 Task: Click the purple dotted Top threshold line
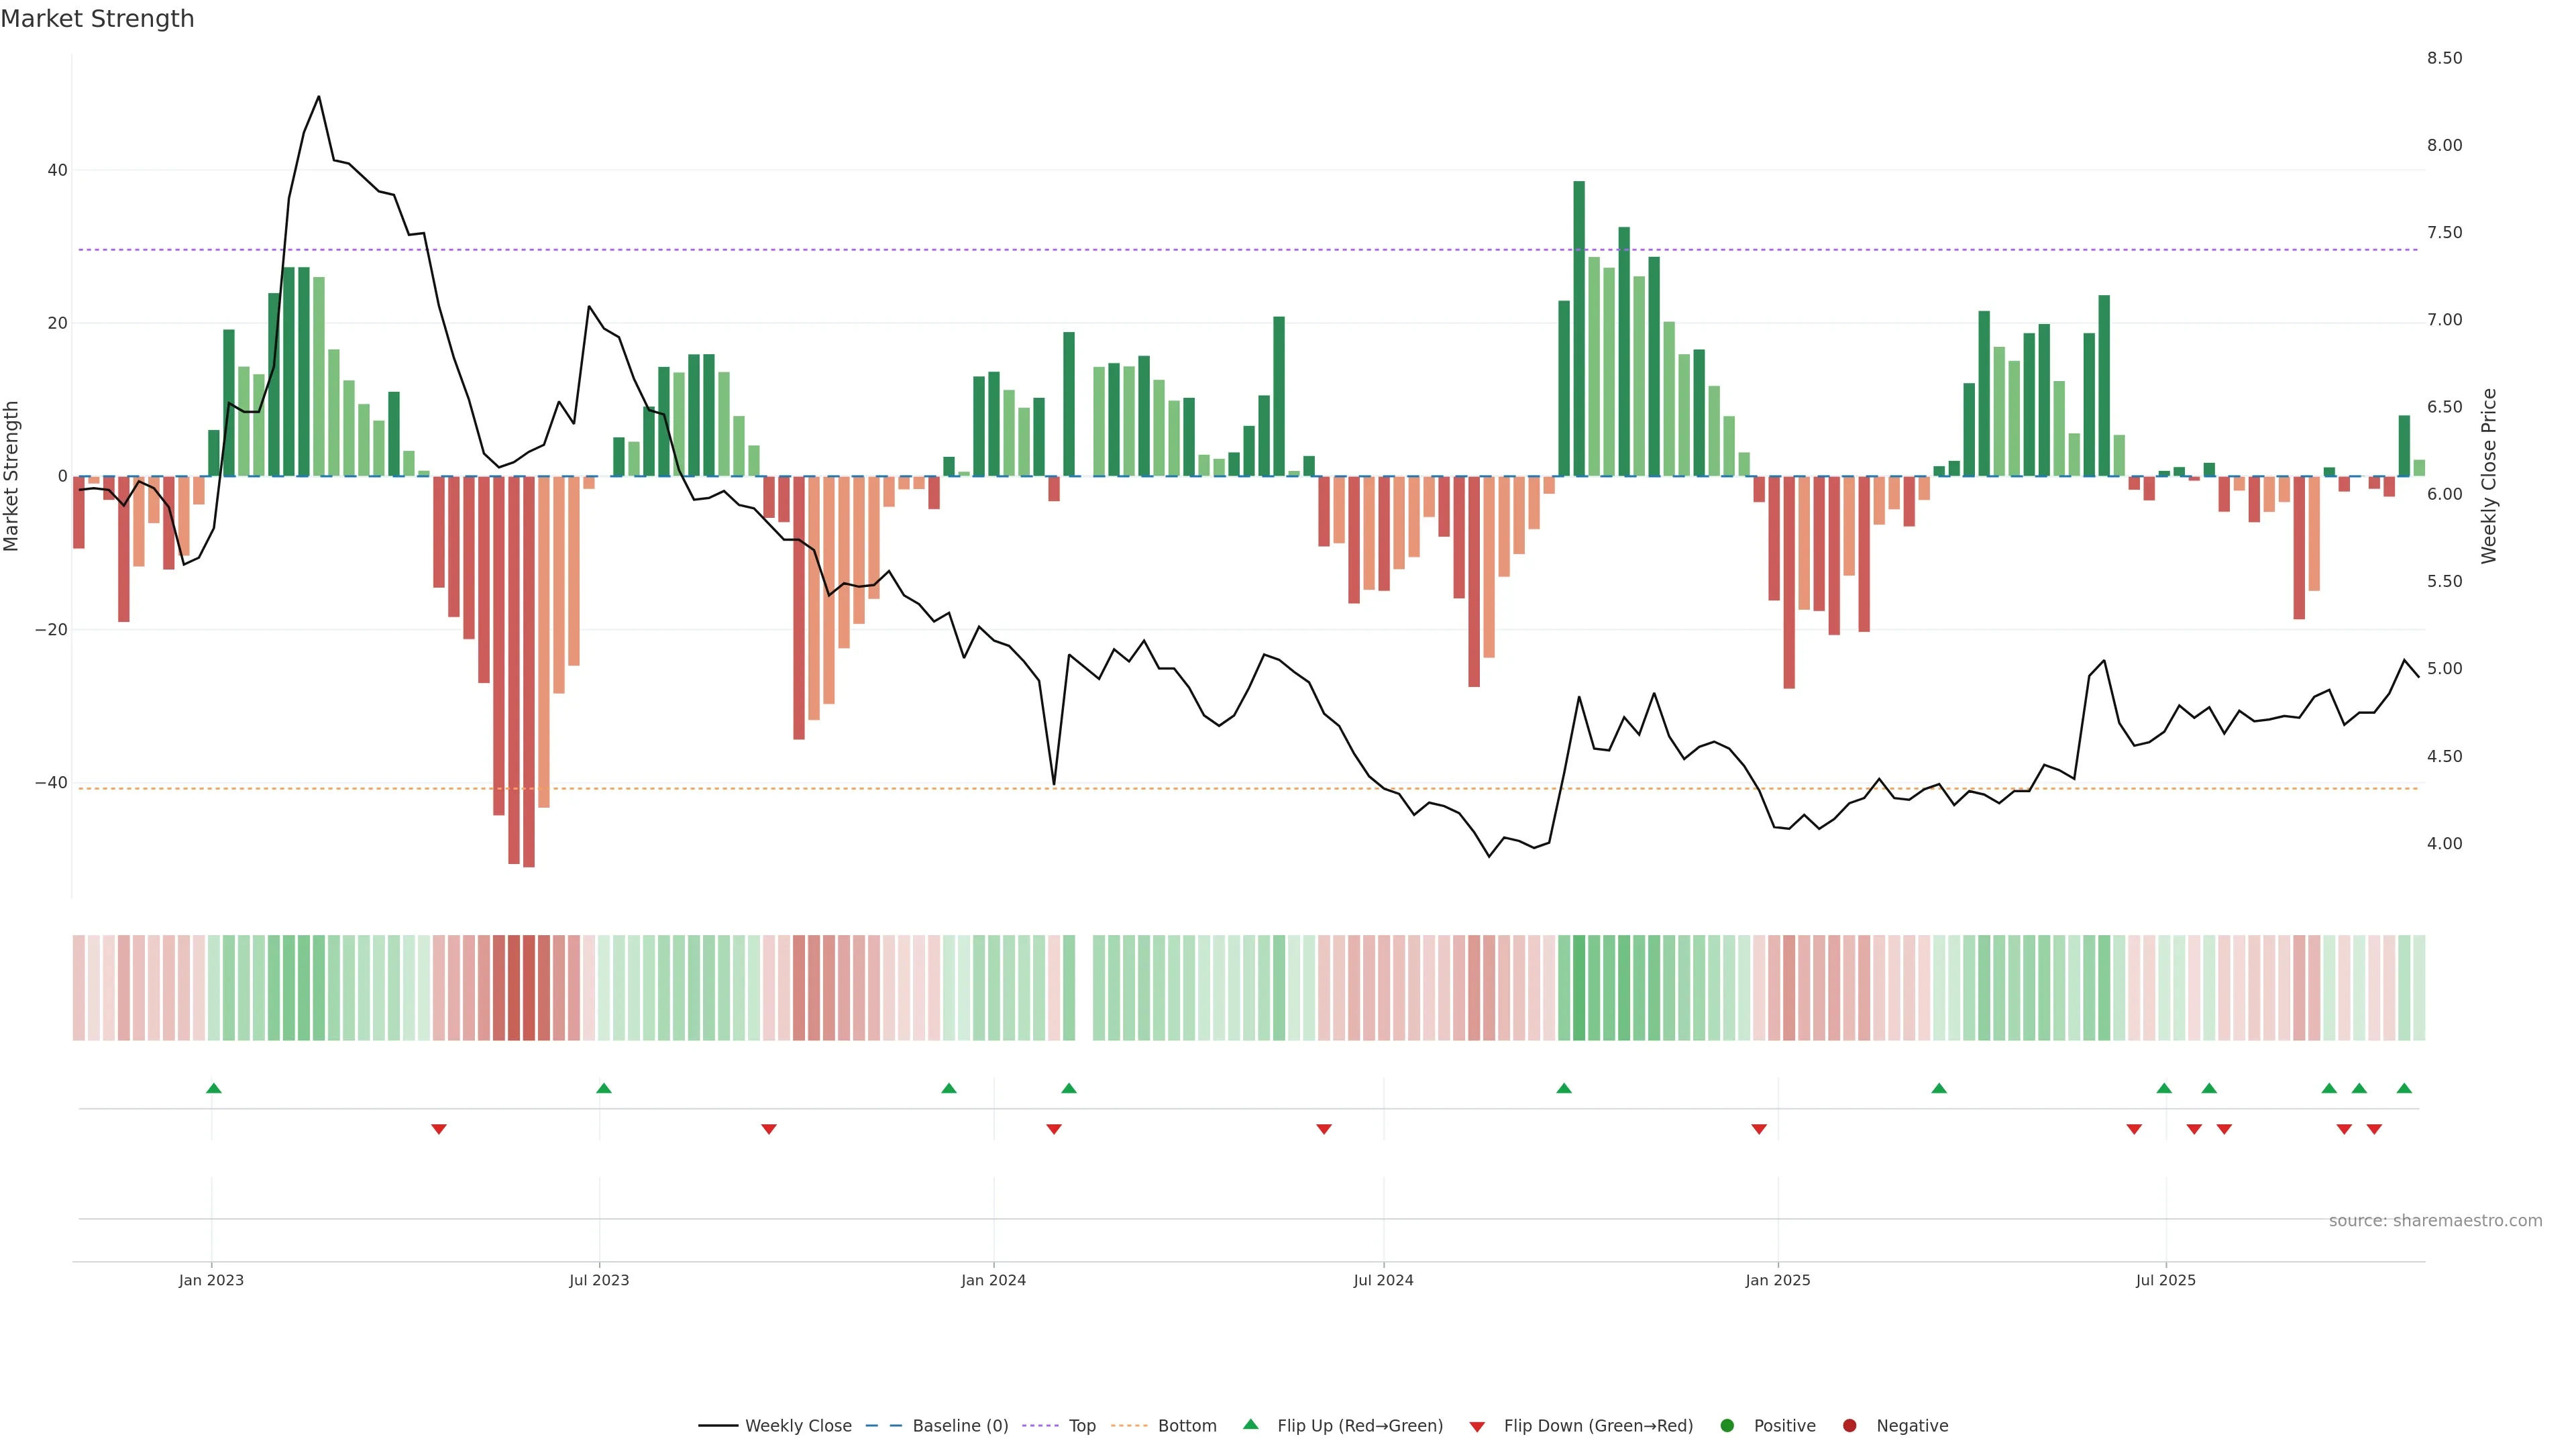point(1200,250)
